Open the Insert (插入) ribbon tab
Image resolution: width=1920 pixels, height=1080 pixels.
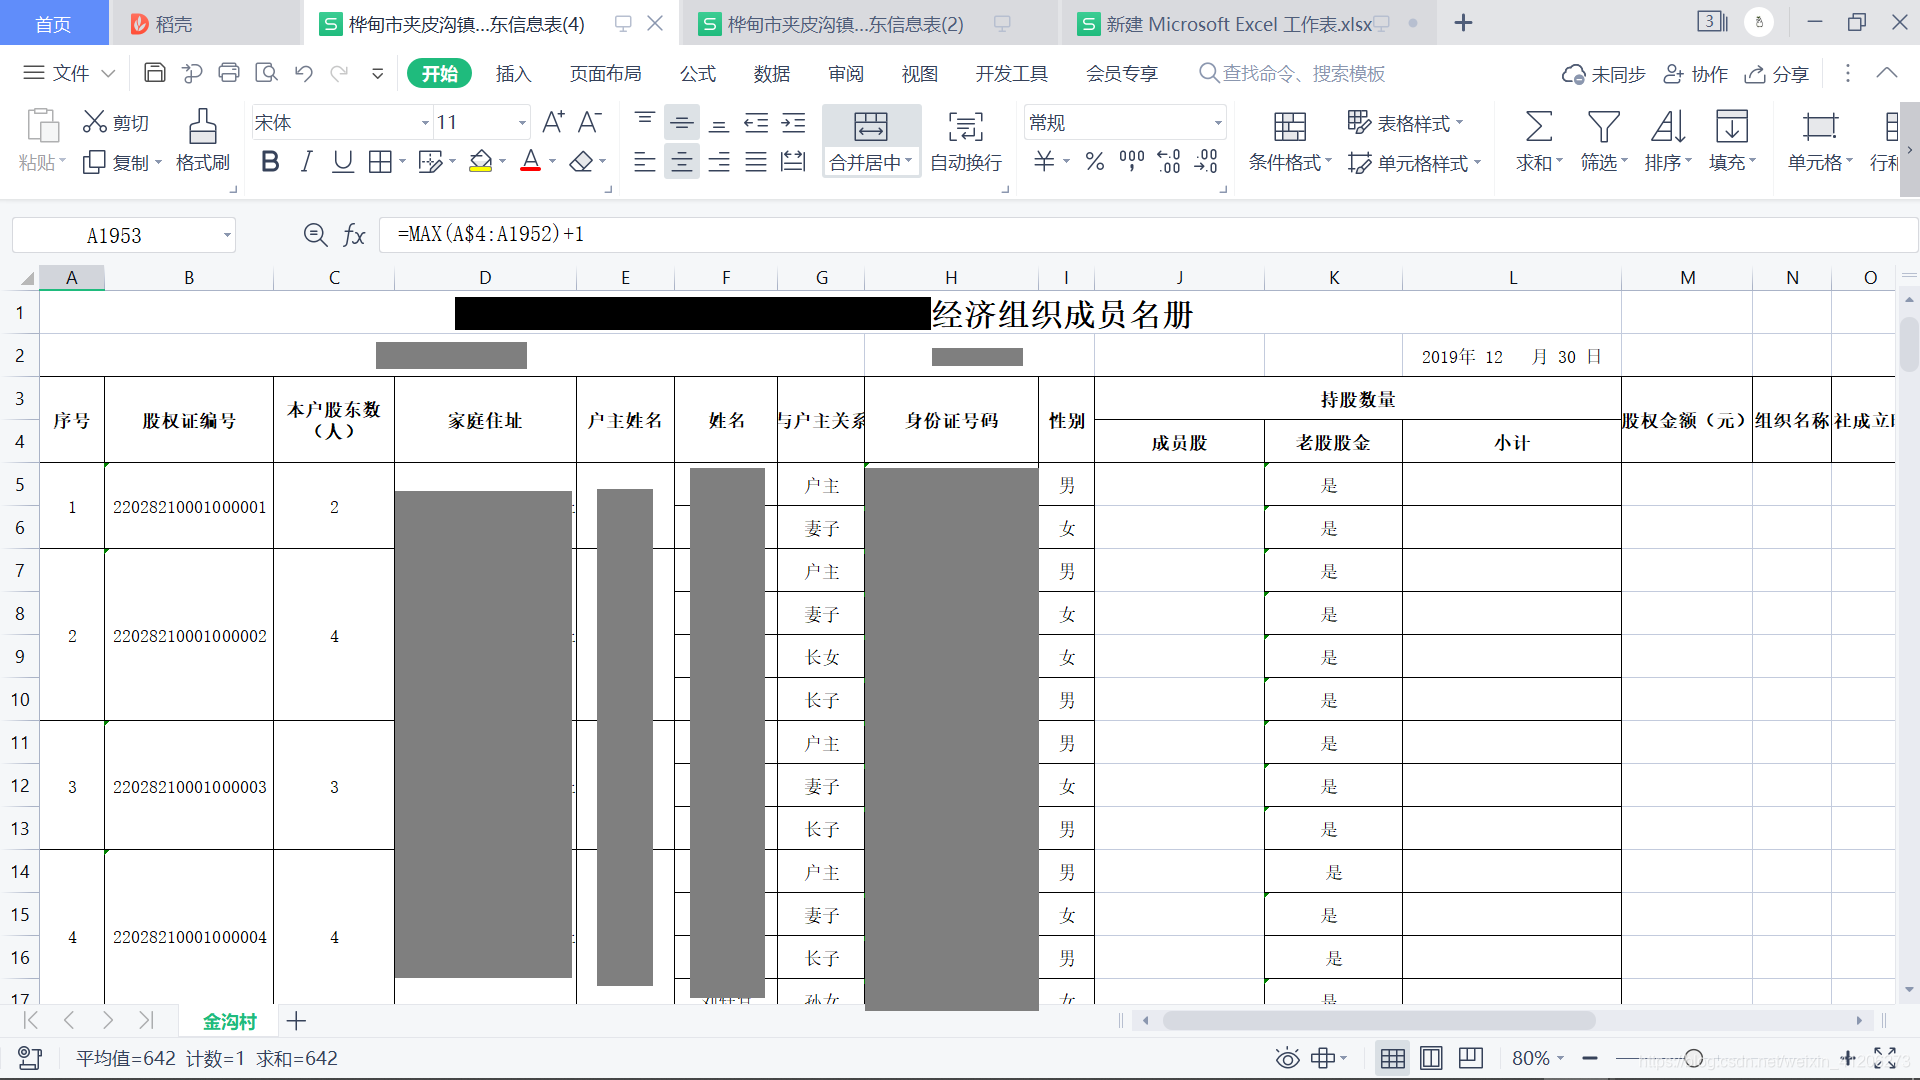tap(513, 74)
